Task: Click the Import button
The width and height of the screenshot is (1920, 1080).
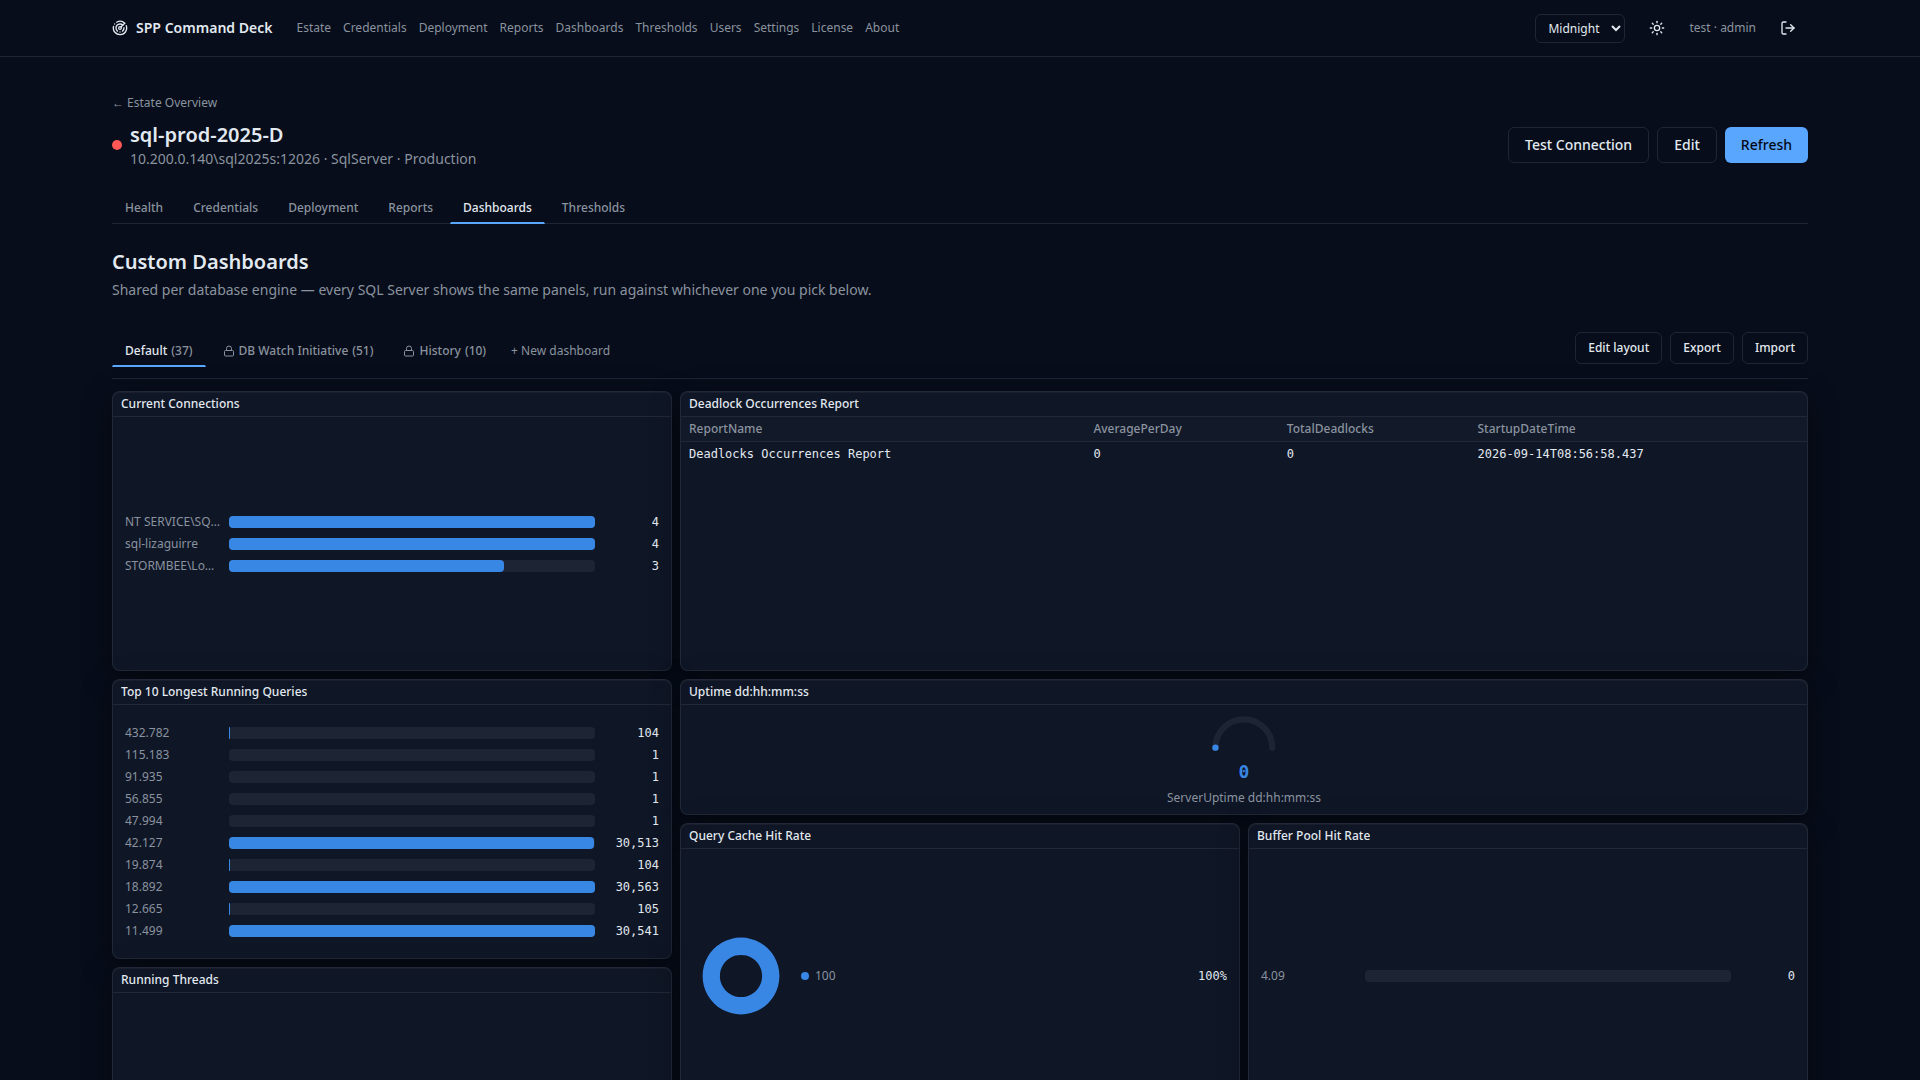Action: [1774, 348]
